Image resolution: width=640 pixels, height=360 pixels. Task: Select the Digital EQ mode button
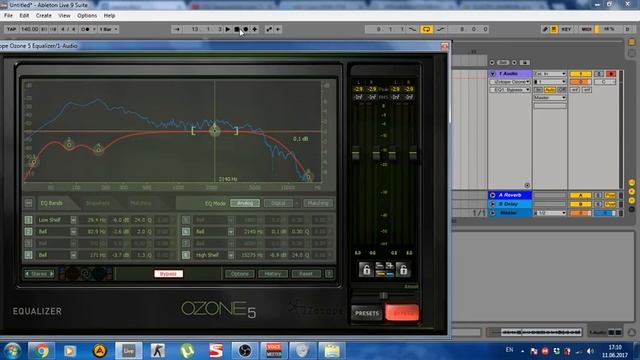point(278,203)
